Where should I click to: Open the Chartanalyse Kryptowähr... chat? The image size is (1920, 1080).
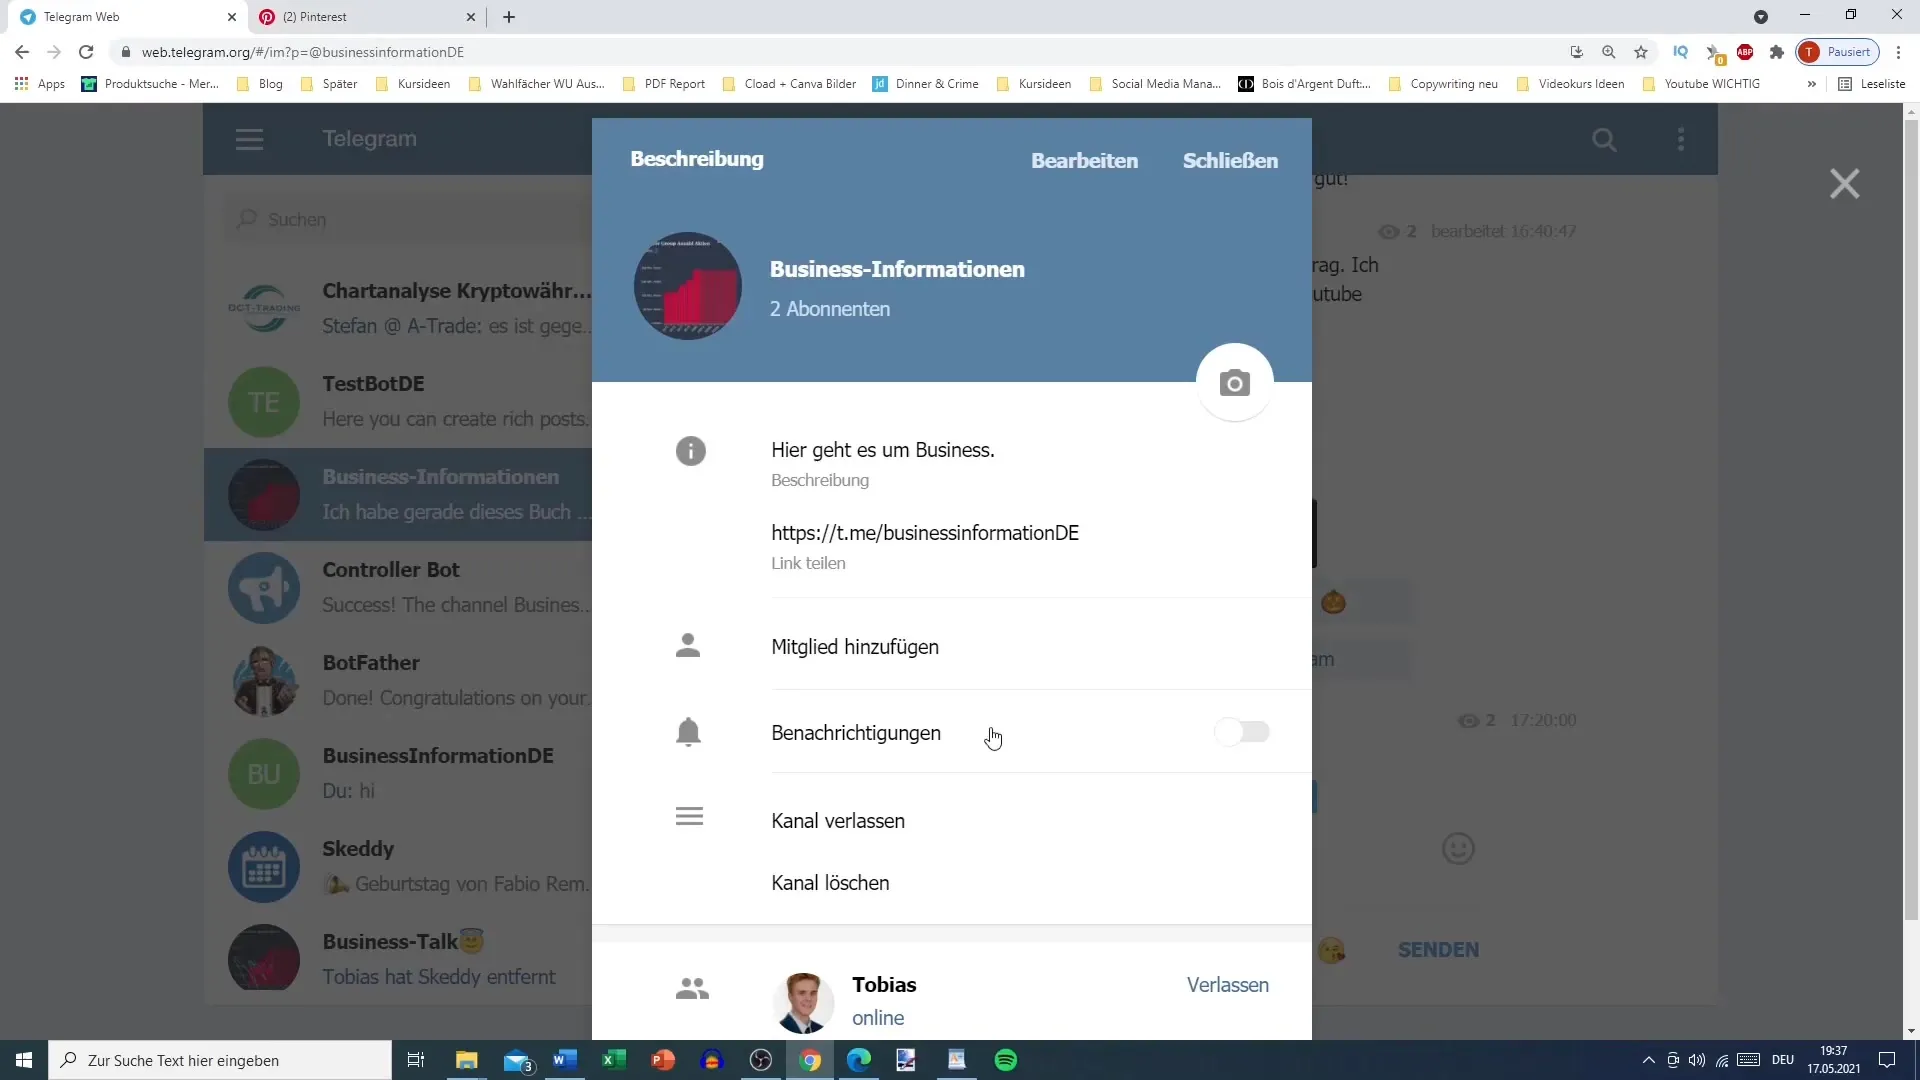[398, 308]
